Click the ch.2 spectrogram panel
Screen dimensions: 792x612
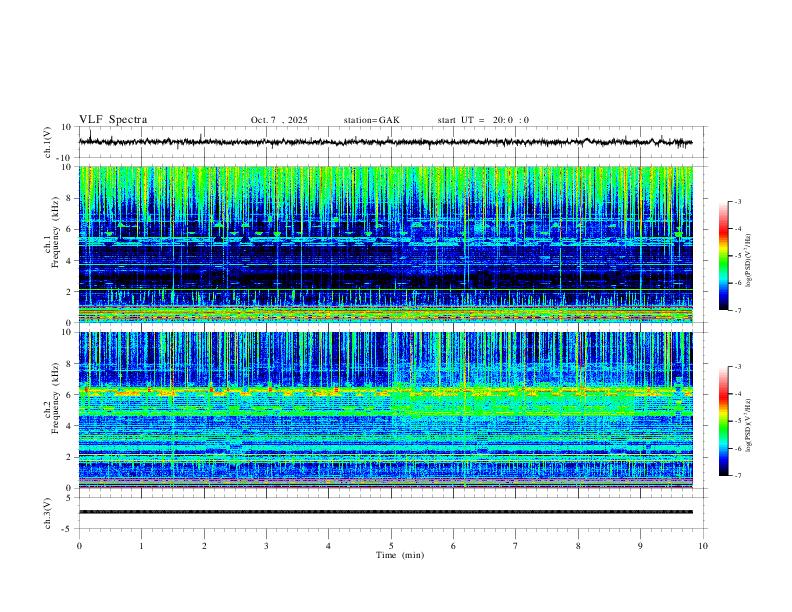[385, 410]
